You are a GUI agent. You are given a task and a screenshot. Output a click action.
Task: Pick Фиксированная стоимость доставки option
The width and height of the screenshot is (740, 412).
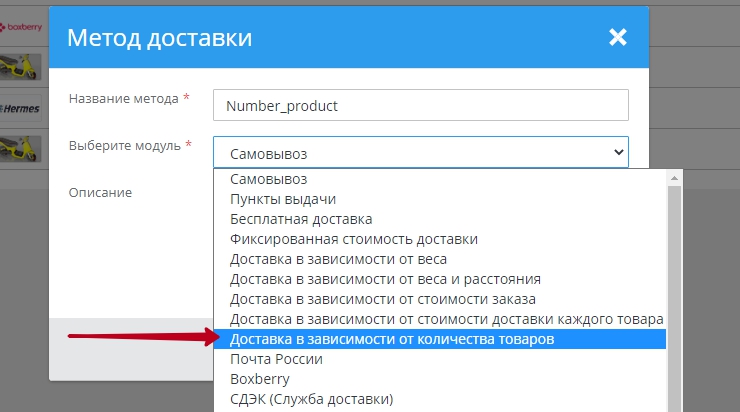click(353, 239)
